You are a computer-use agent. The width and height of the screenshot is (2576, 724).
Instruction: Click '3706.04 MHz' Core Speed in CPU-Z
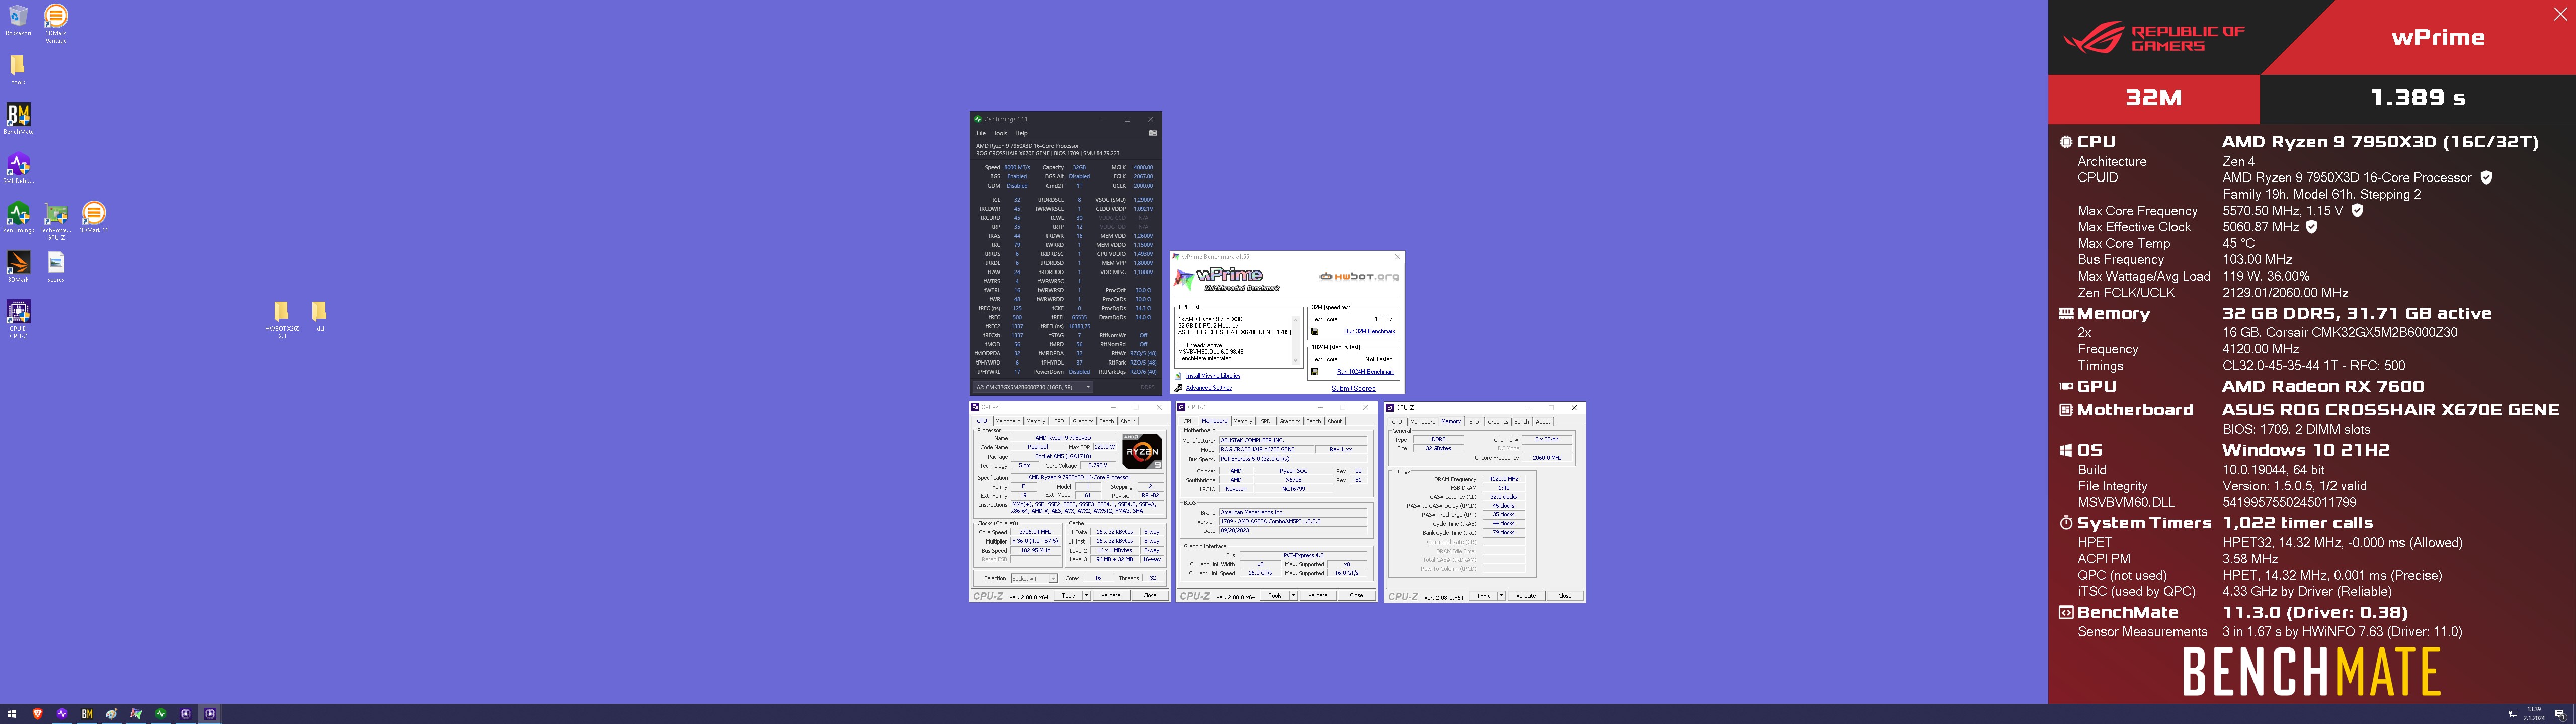[x=1035, y=532]
